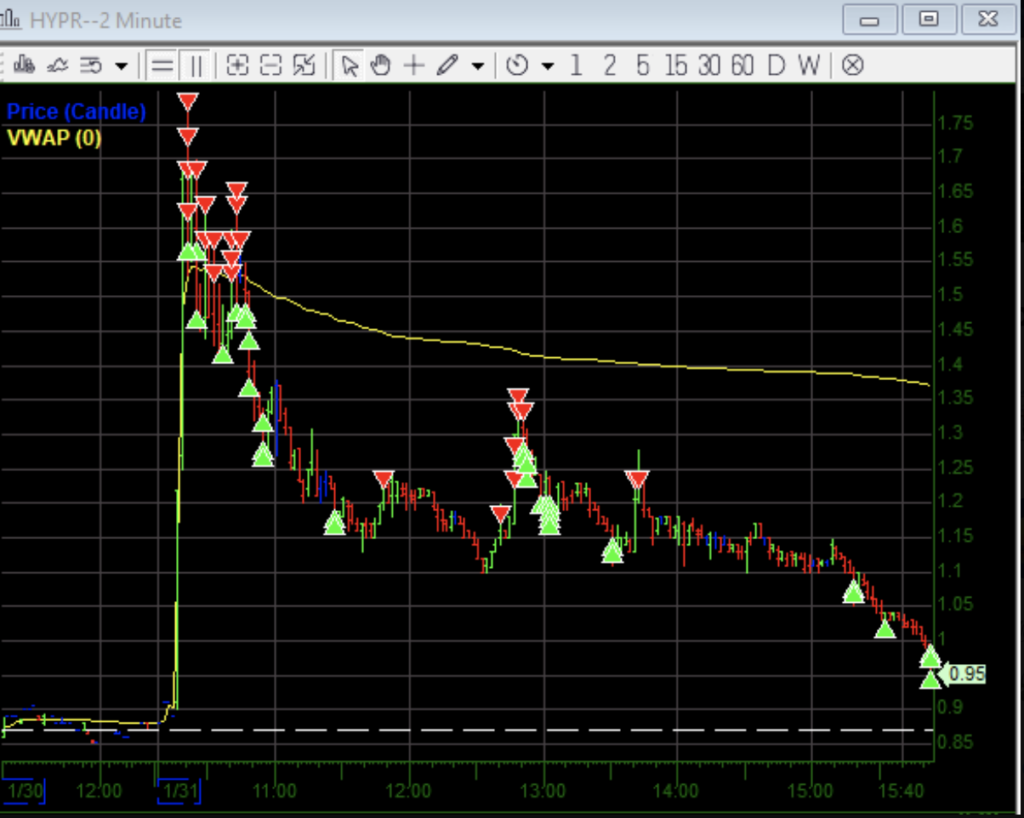This screenshot has height=818, width=1024.
Task: Click the 1/30 date marker on time axis
Action: [24, 791]
